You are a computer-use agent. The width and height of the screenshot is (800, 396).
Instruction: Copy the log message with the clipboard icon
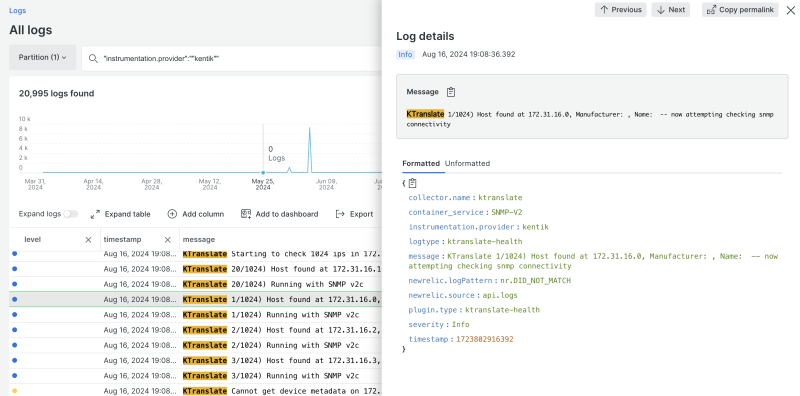coord(451,92)
